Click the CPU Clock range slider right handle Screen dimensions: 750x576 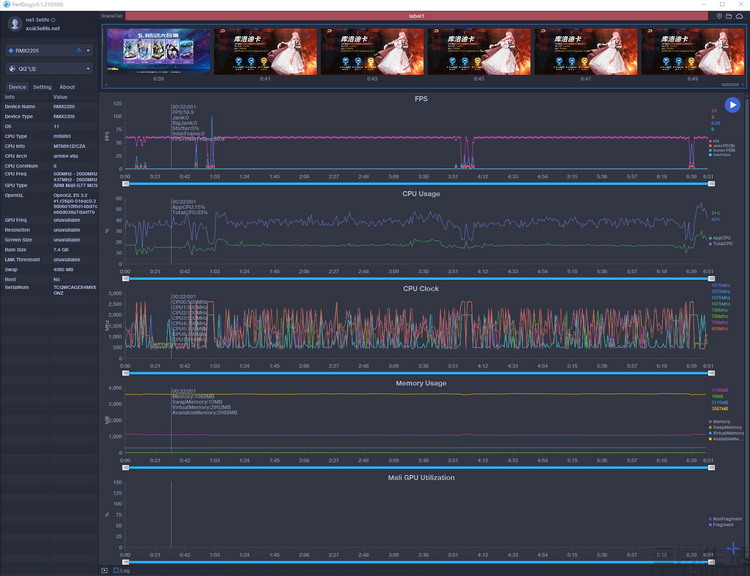click(711, 373)
